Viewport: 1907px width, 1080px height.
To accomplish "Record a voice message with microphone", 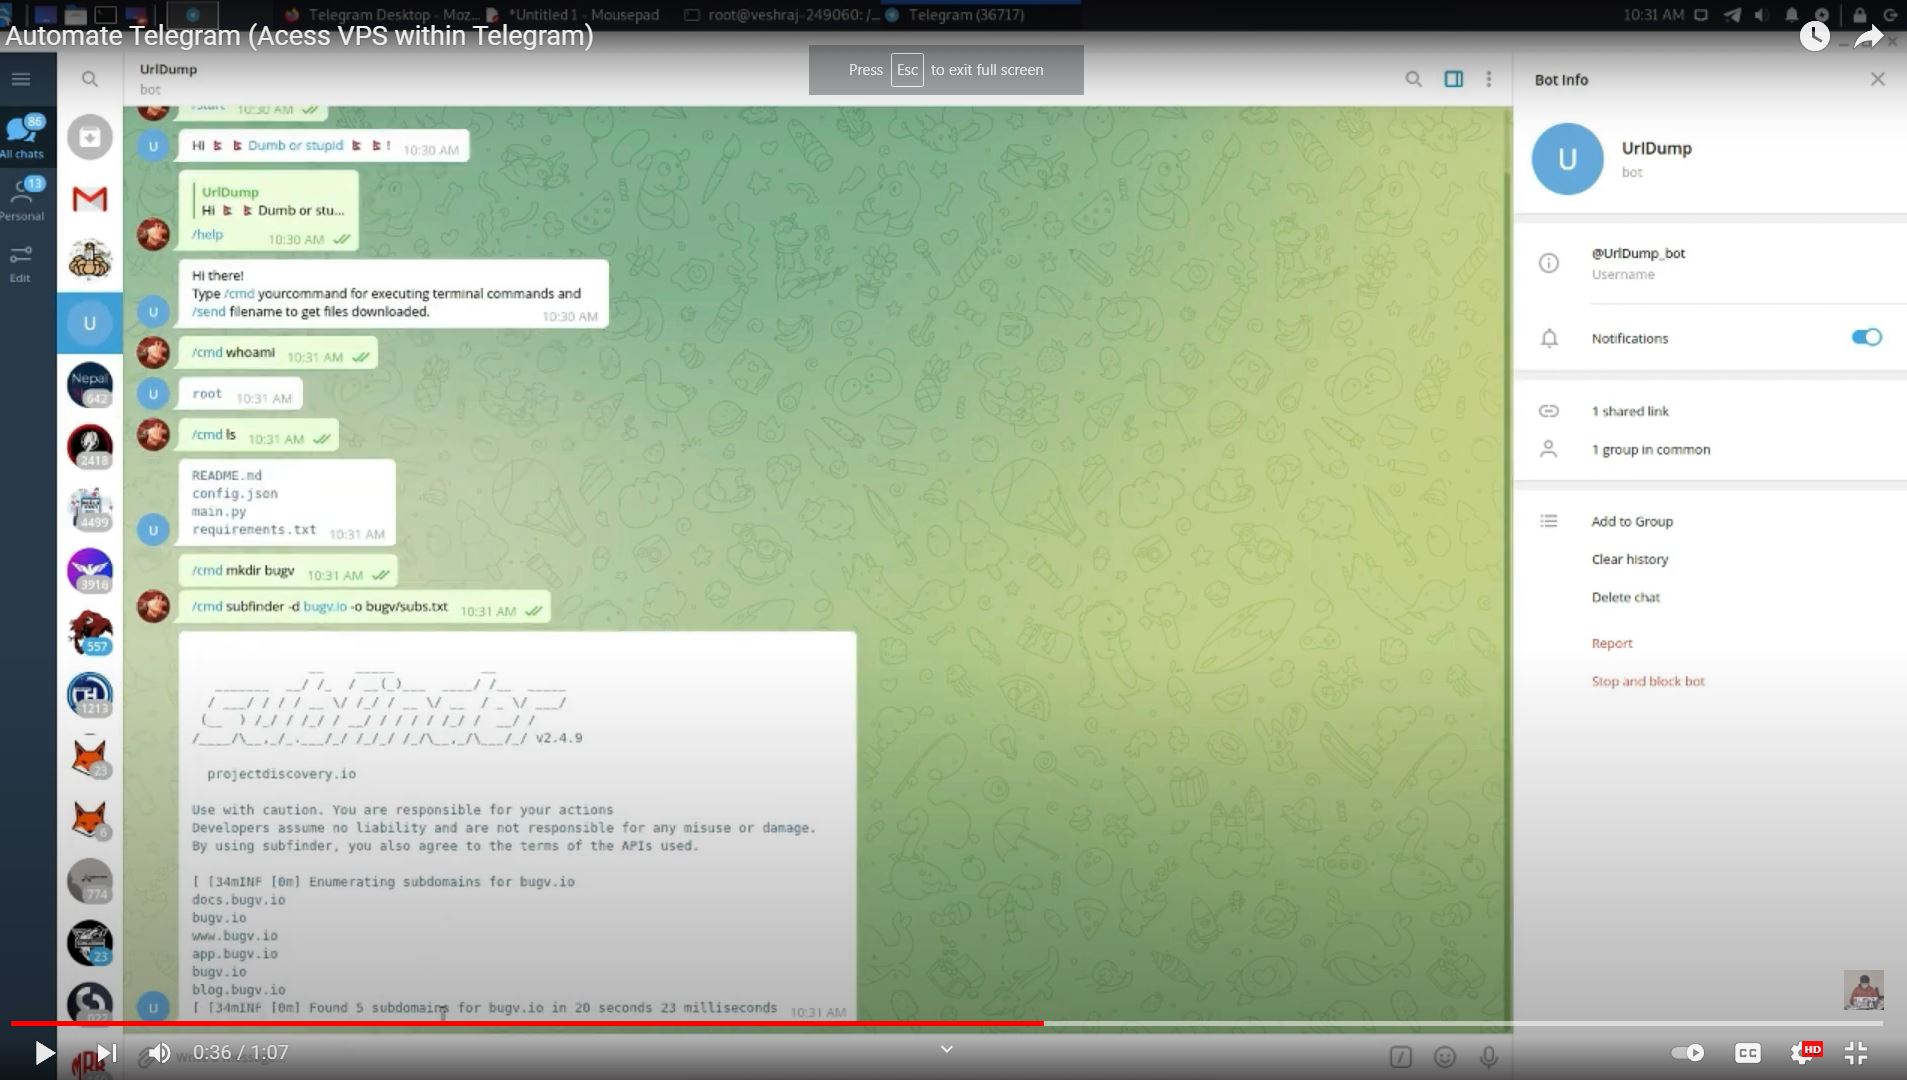I will (x=1488, y=1057).
